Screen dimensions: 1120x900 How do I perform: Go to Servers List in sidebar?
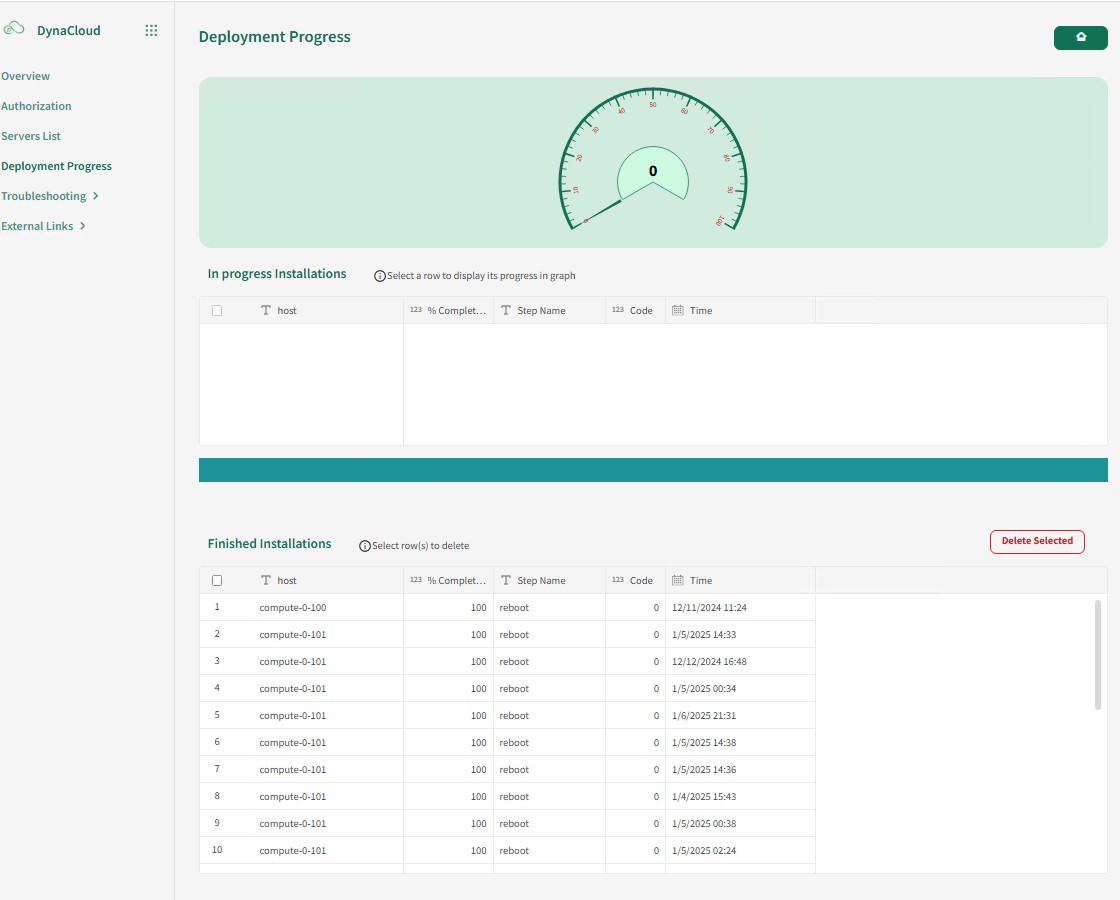pos(31,136)
